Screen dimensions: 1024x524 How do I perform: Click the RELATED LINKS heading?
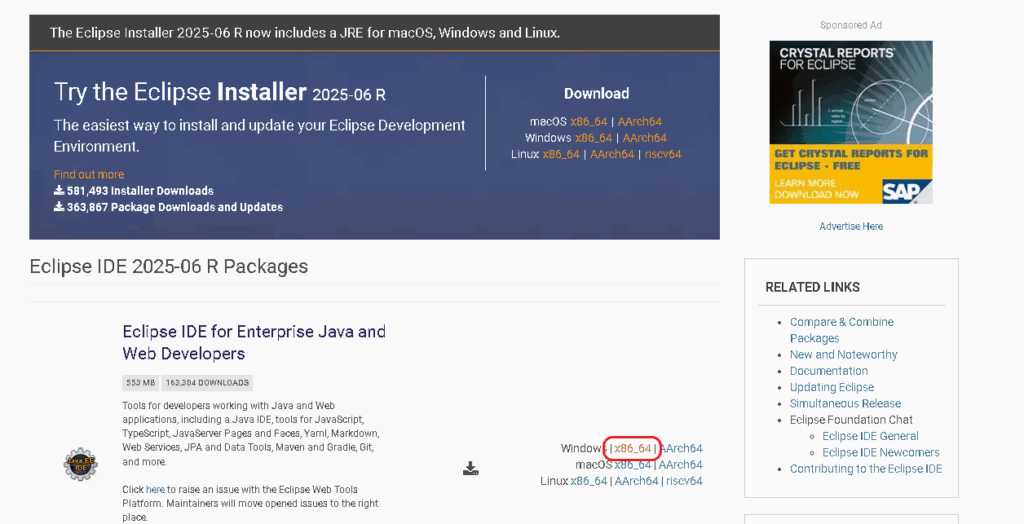812,287
